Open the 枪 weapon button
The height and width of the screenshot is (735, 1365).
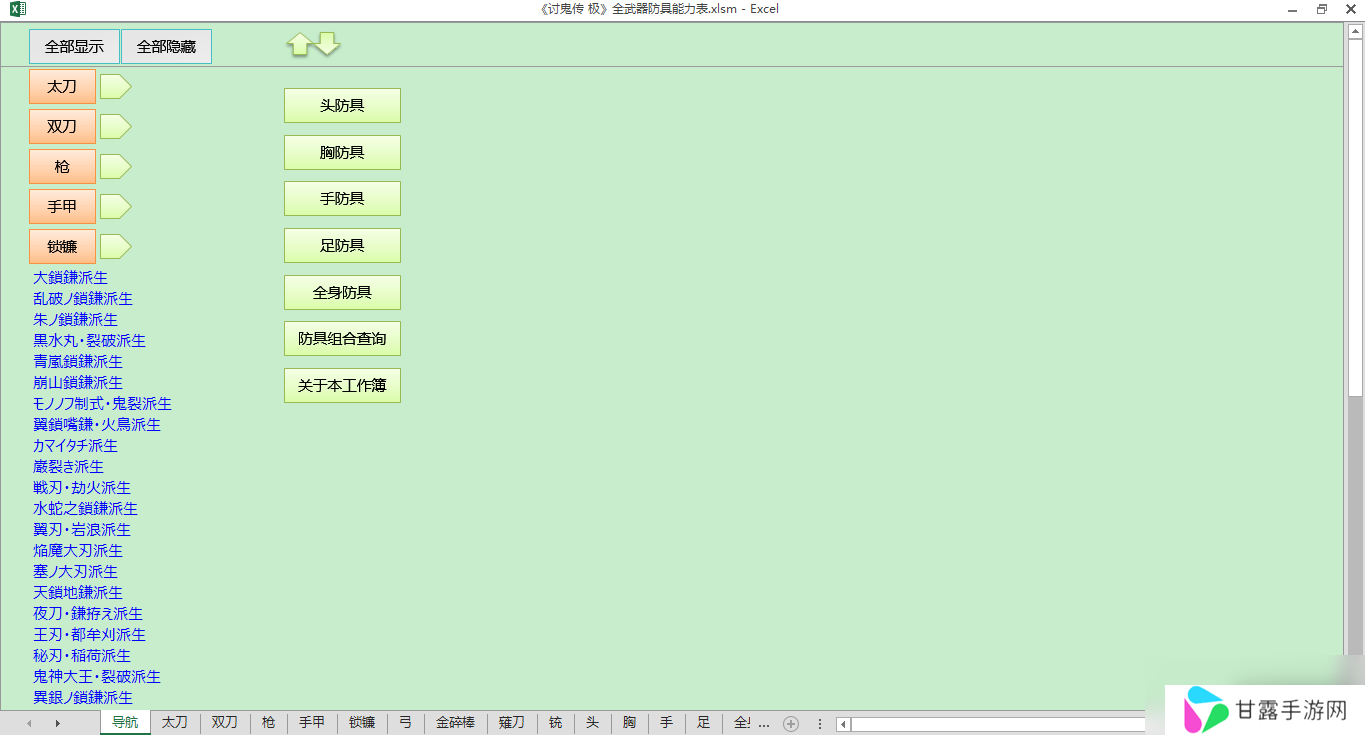click(62, 167)
